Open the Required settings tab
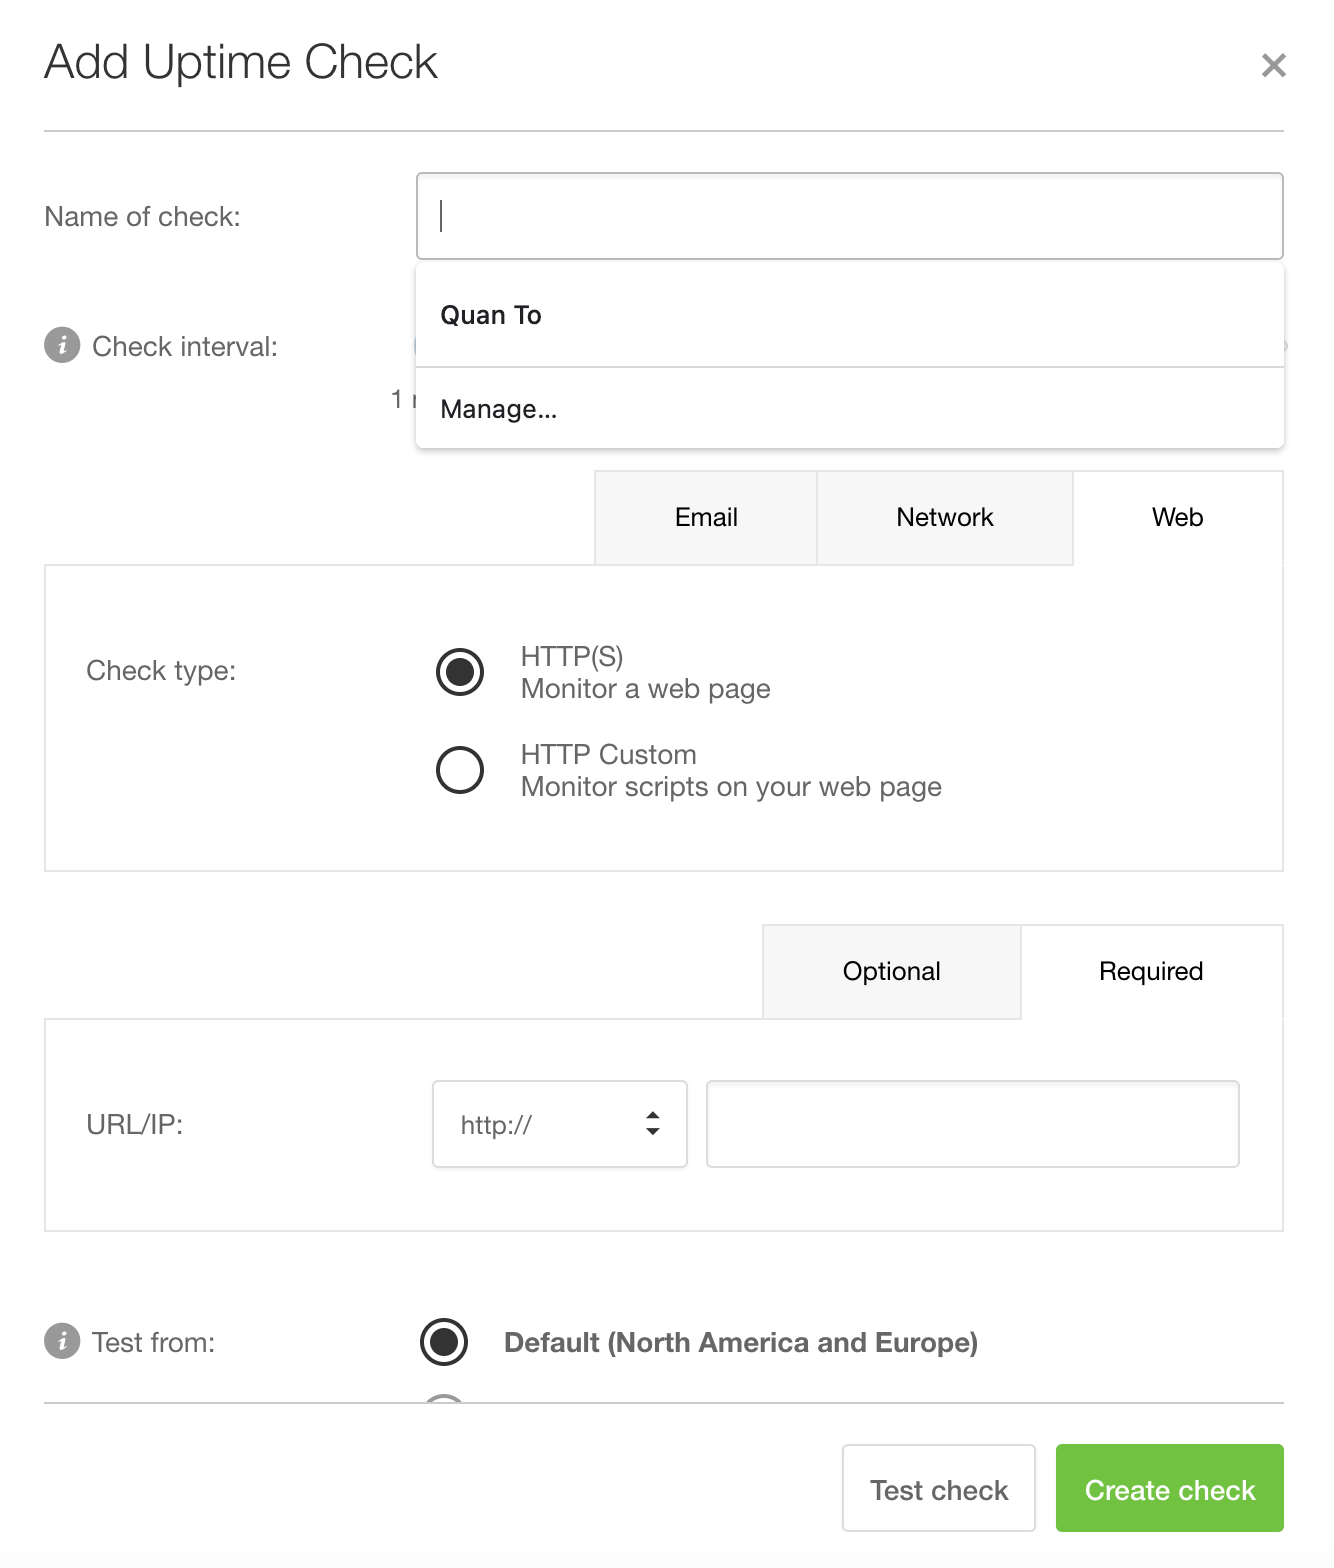Viewport: 1334px width, 1568px height. pyautogui.click(x=1151, y=971)
